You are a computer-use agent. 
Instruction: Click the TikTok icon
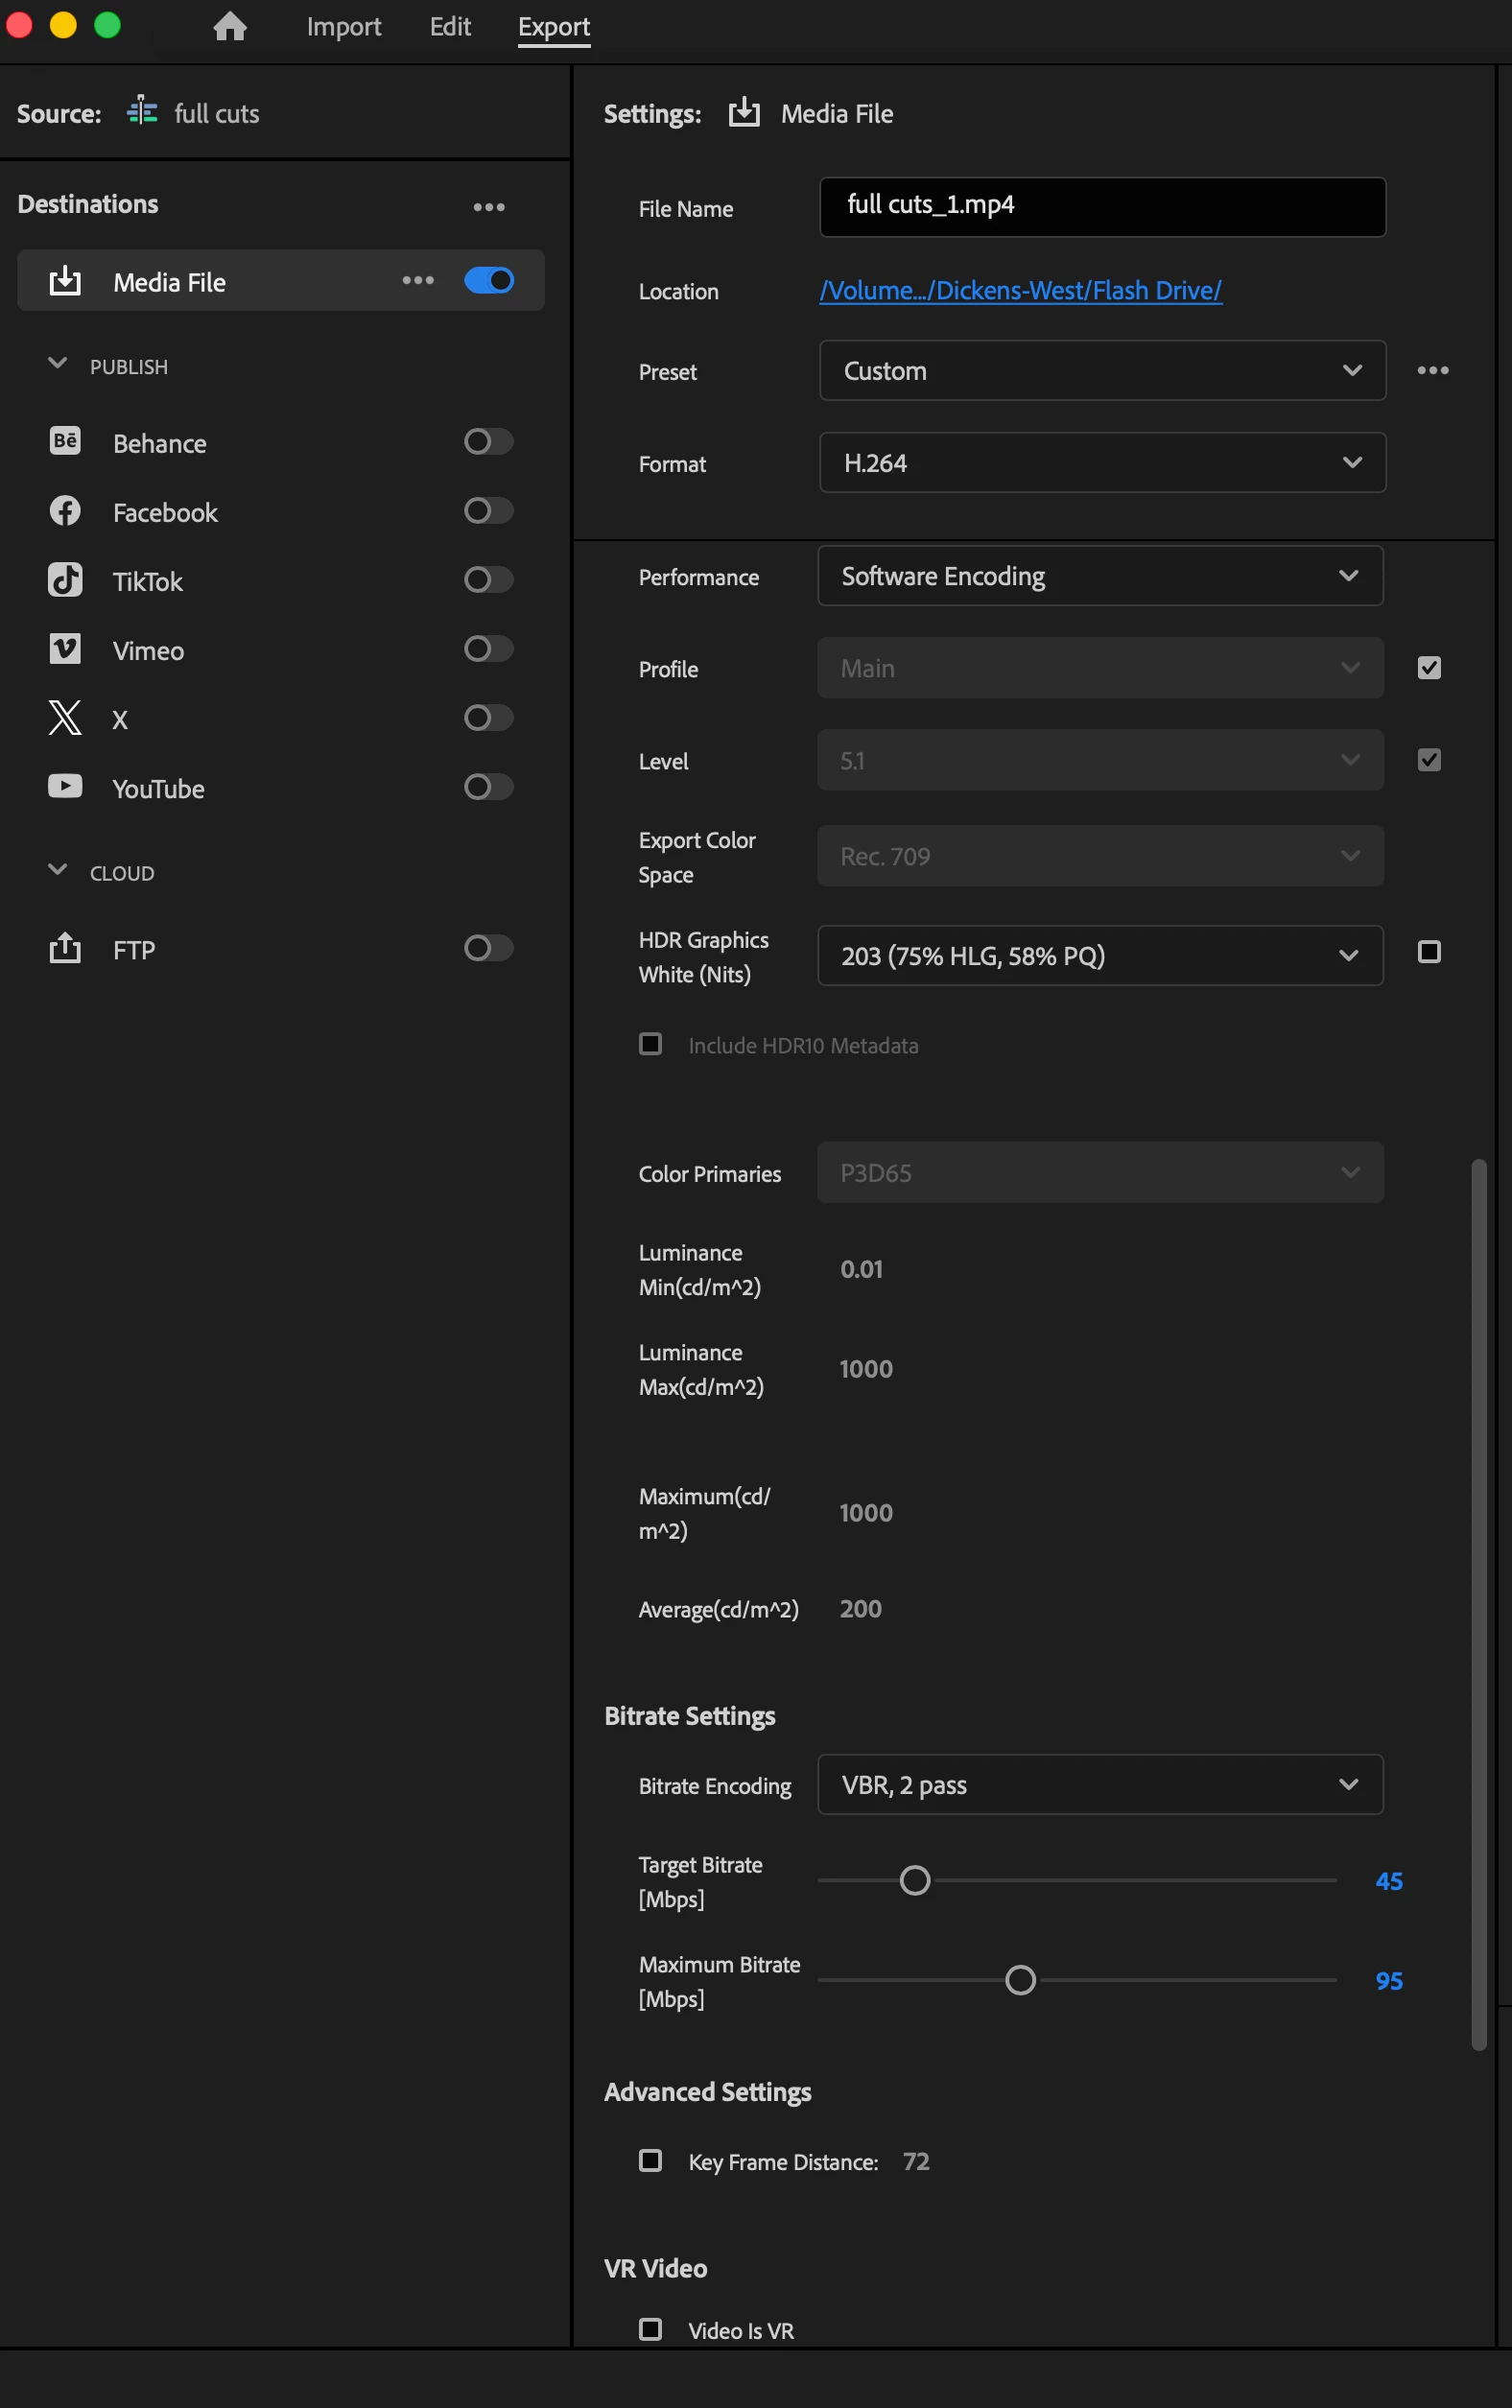[65, 580]
